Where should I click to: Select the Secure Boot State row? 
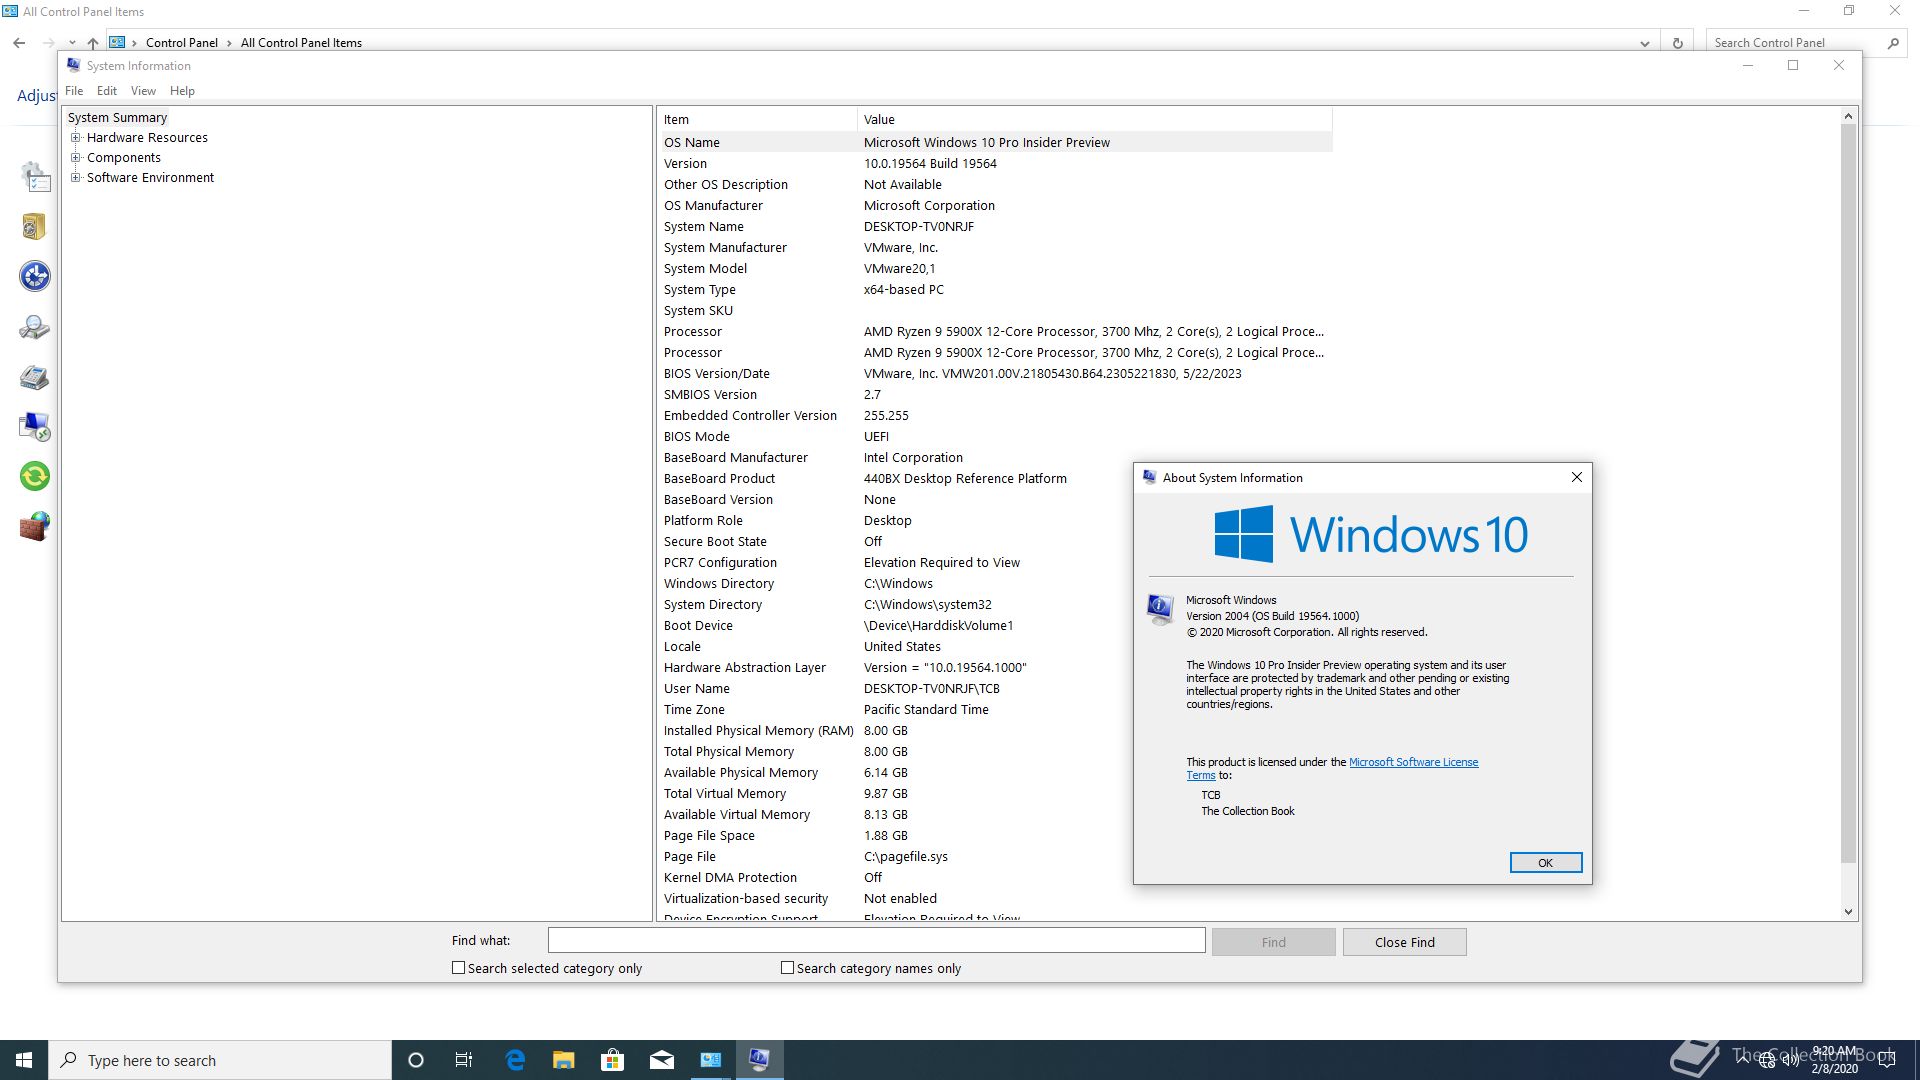[x=995, y=541]
